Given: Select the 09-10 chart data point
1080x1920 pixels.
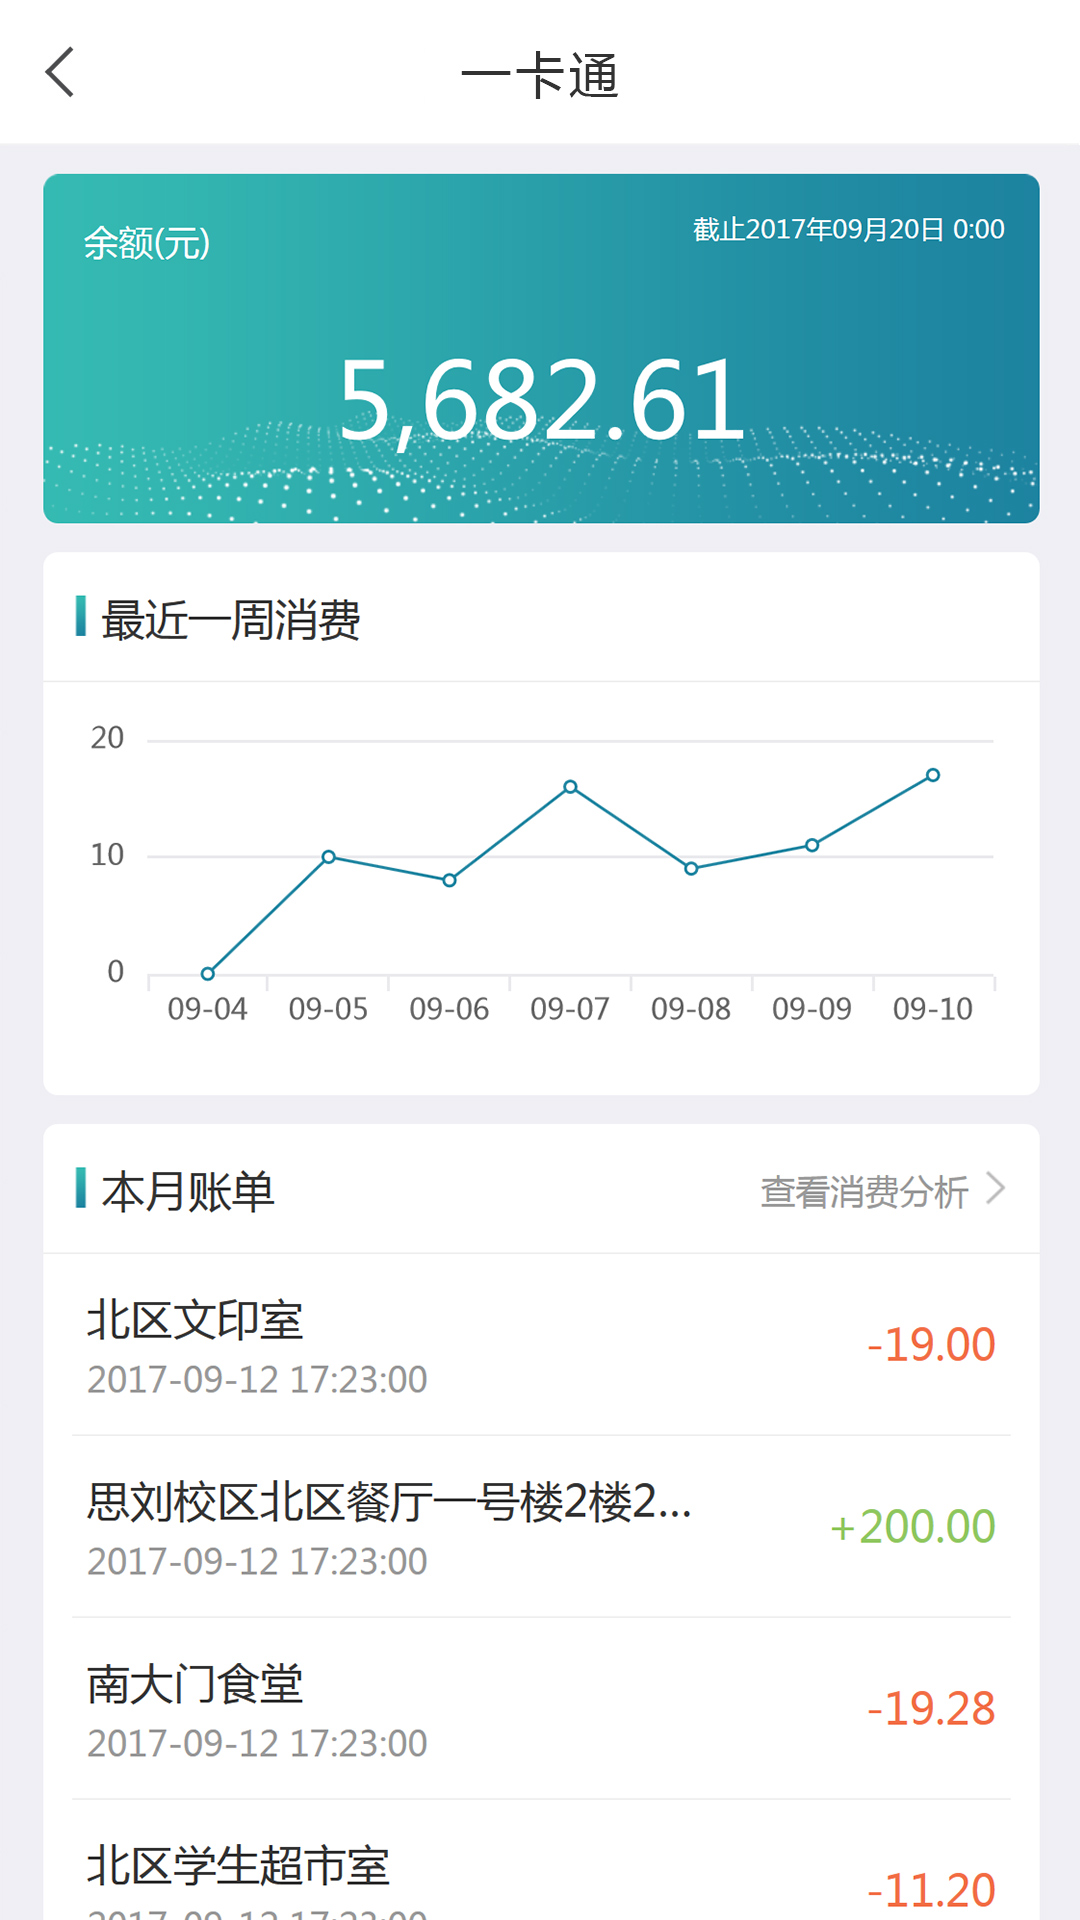Looking at the screenshot, I should tap(933, 775).
